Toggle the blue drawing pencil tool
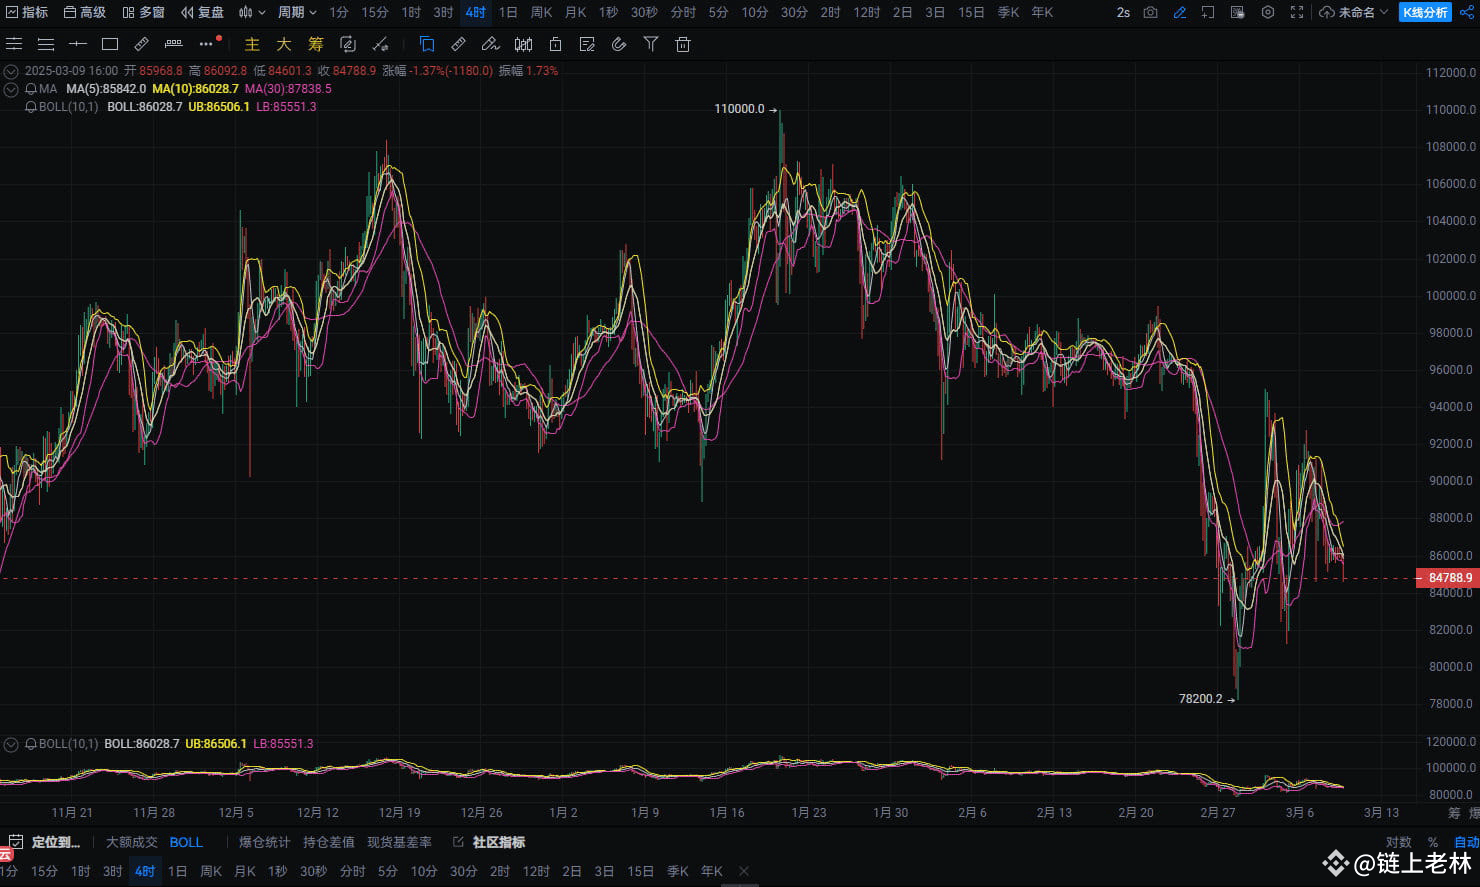This screenshot has height=887, width=1480. 1180,12
